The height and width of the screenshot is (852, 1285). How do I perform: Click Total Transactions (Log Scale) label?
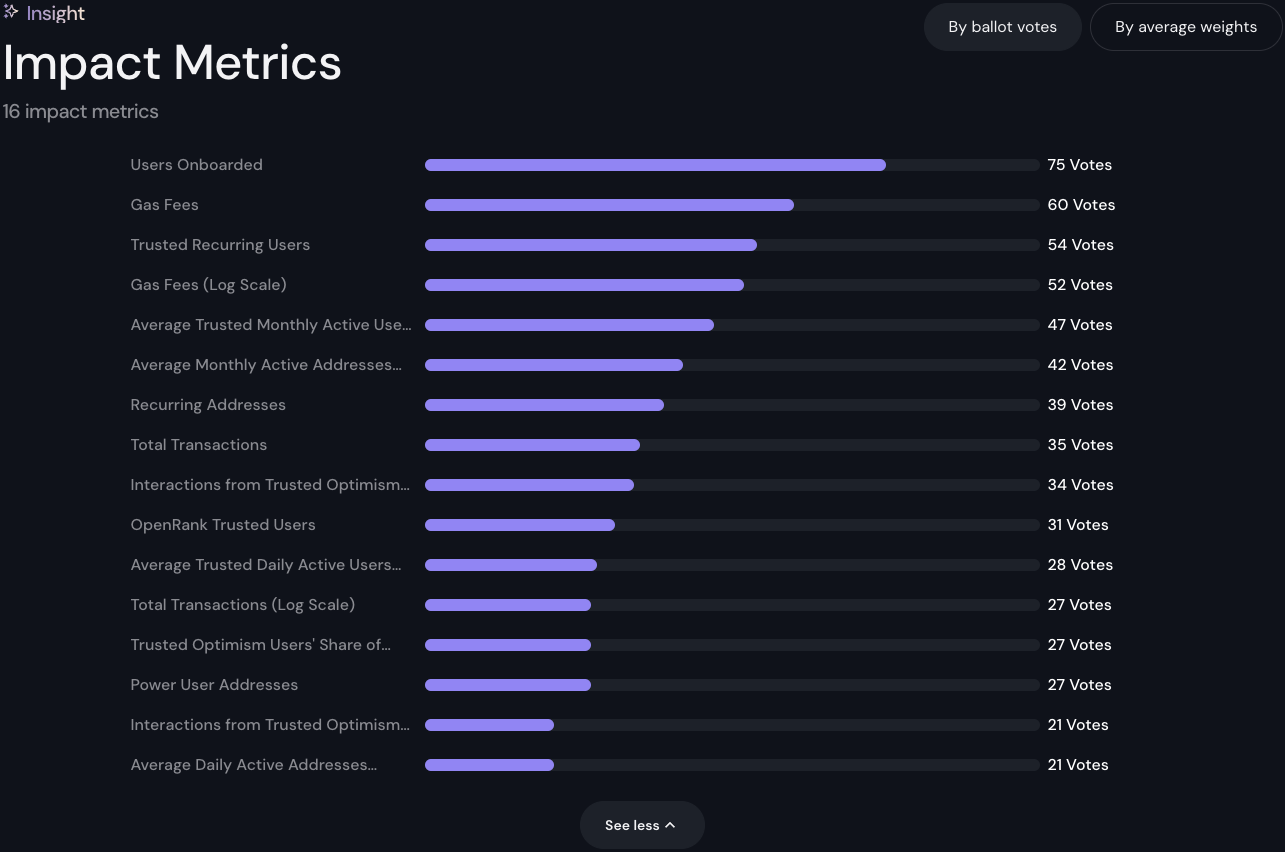point(242,605)
